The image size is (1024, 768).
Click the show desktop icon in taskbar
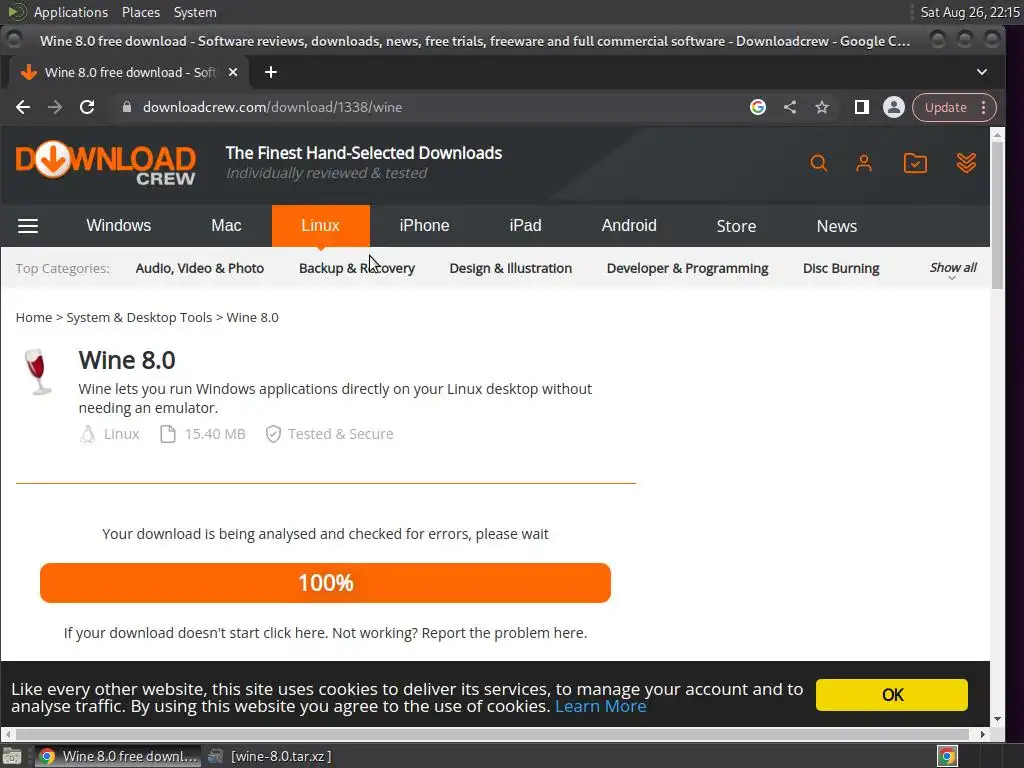click(x=12, y=756)
